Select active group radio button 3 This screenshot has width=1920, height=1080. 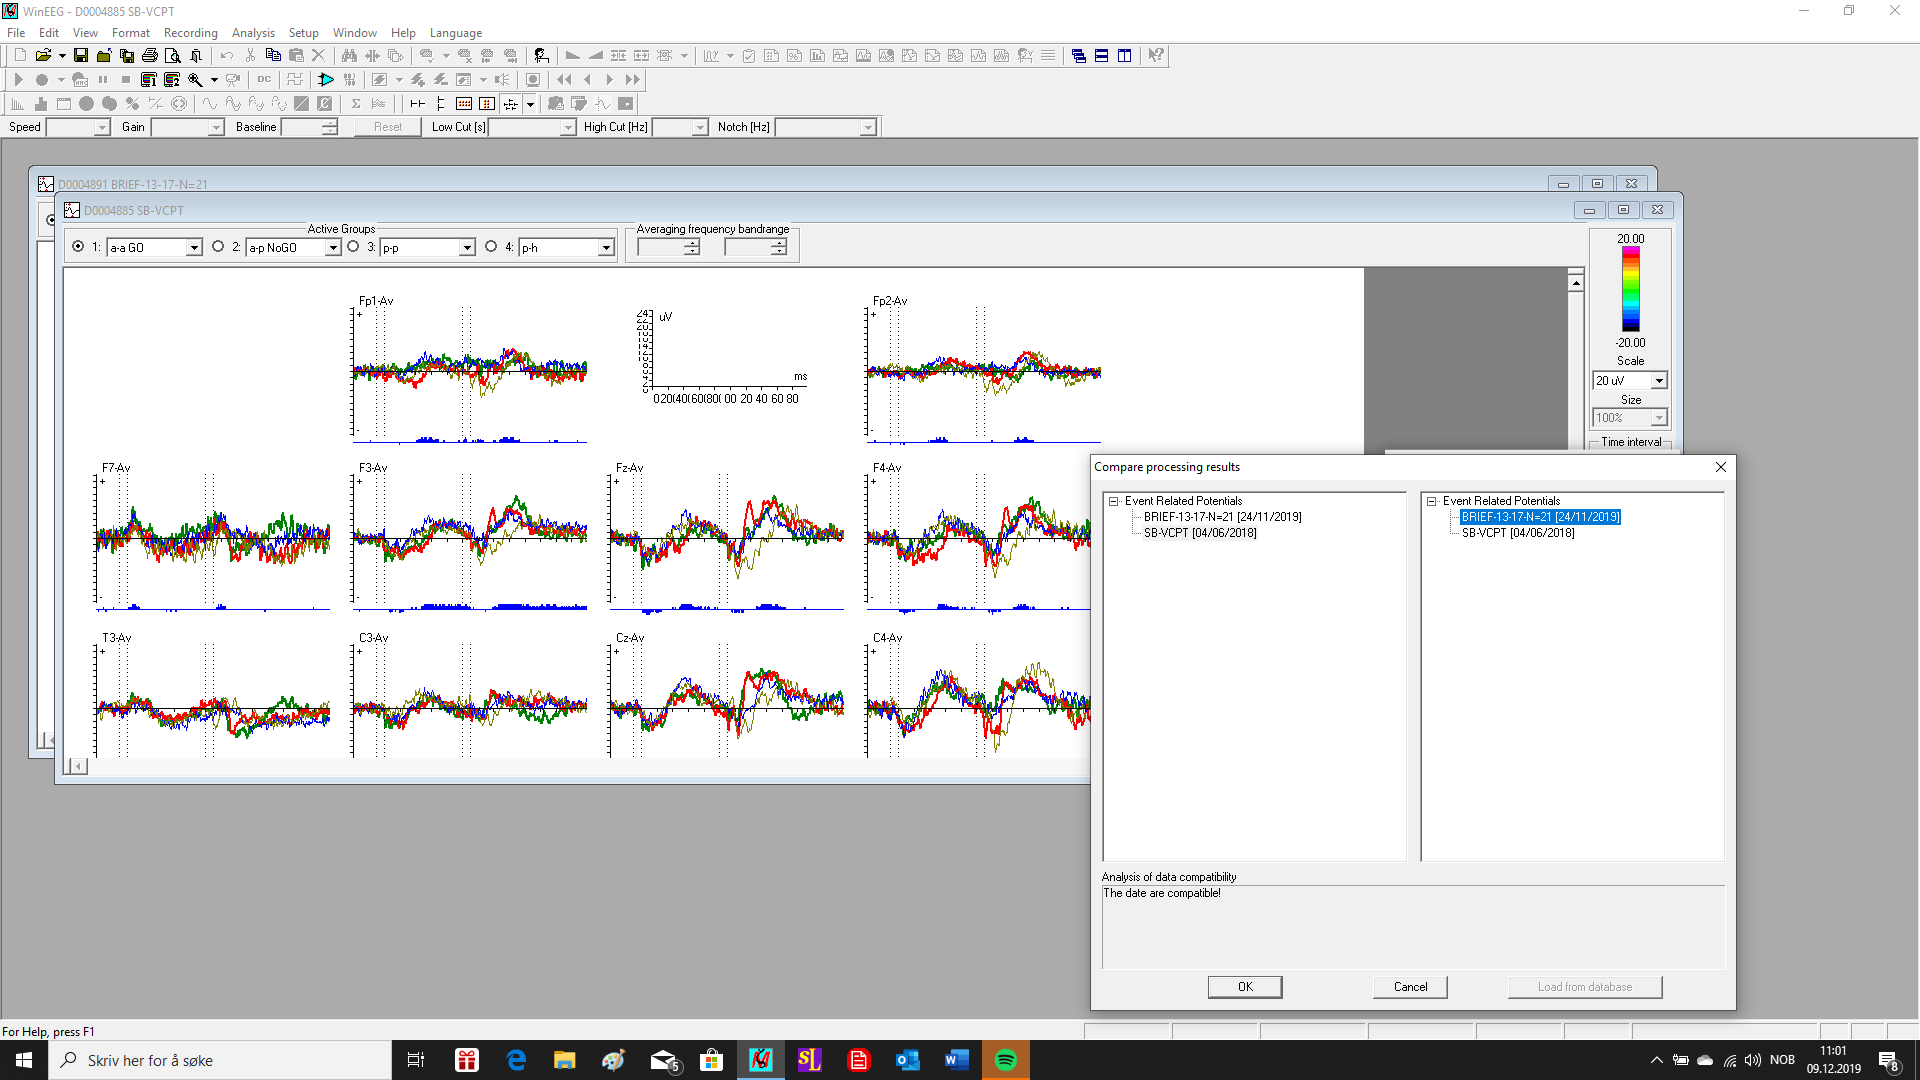tap(353, 247)
